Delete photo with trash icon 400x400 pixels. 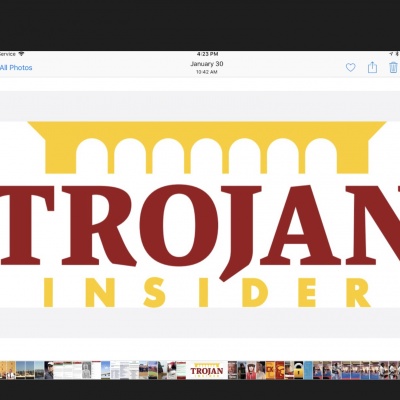tap(393, 67)
